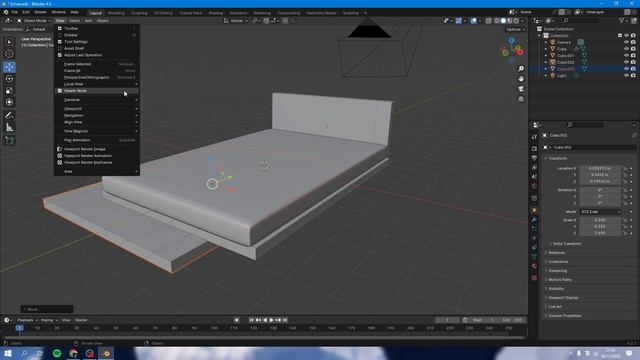Toggle the Adjust Last Operation checkbox
This screenshot has height=360, width=640.
60,55
